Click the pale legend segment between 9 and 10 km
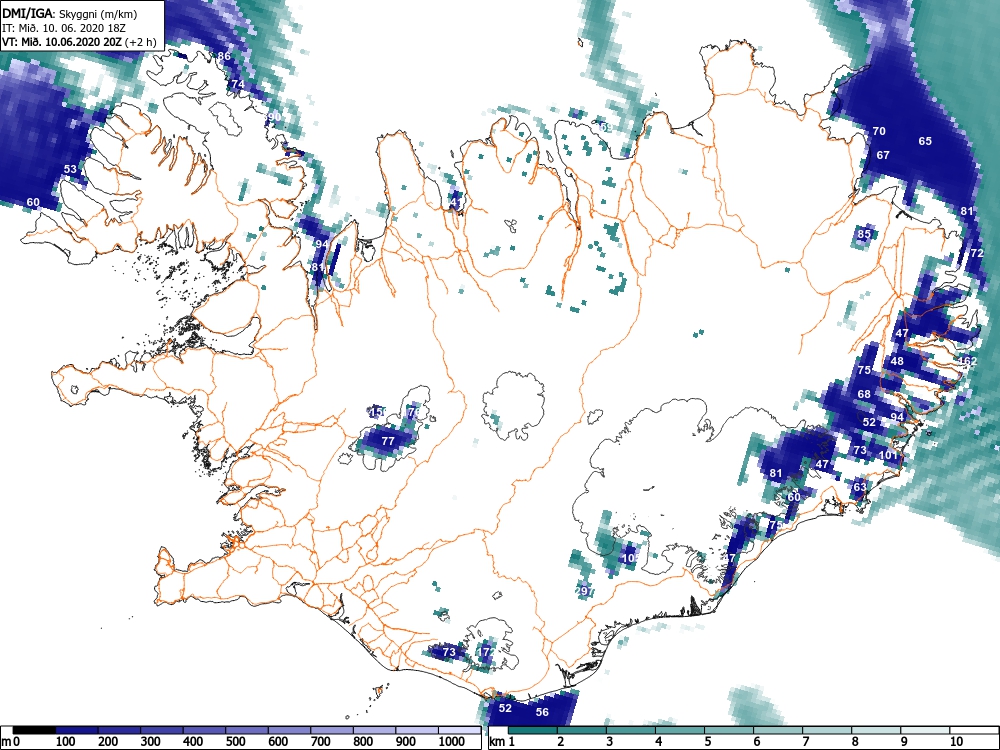Viewport: 1000px width, 750px height. pos(925,730)
